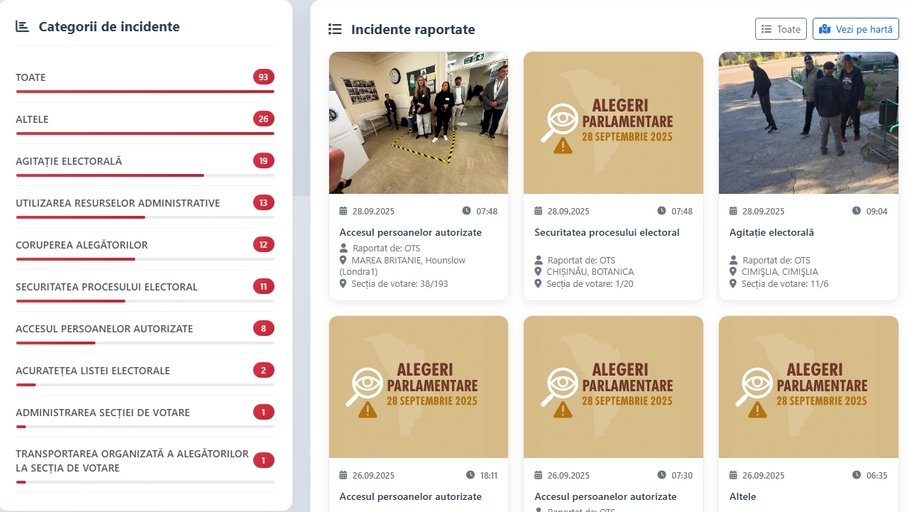Click the location pin beside CHIȘINĂU, BOTANICA
910x512 pixels.
[x=538, y=271]
